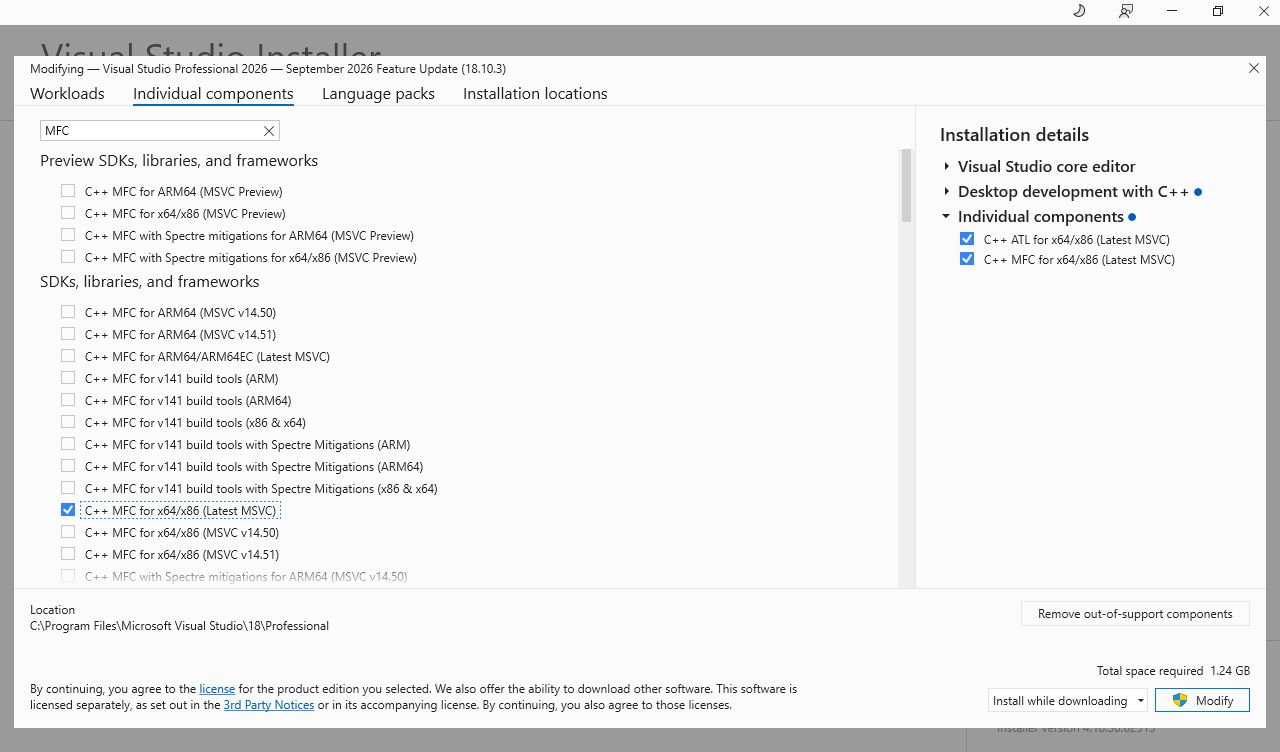Switch to the Workloads tab
Viewport: 1280px width, 752px height.
tap(67, 93)
